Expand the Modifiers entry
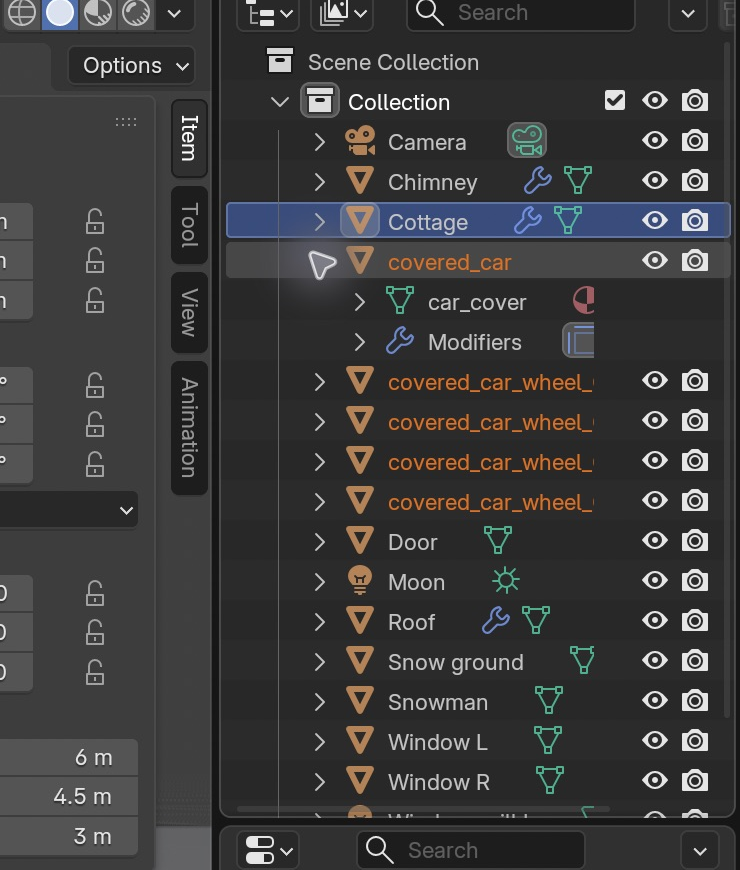 (359, 342)
